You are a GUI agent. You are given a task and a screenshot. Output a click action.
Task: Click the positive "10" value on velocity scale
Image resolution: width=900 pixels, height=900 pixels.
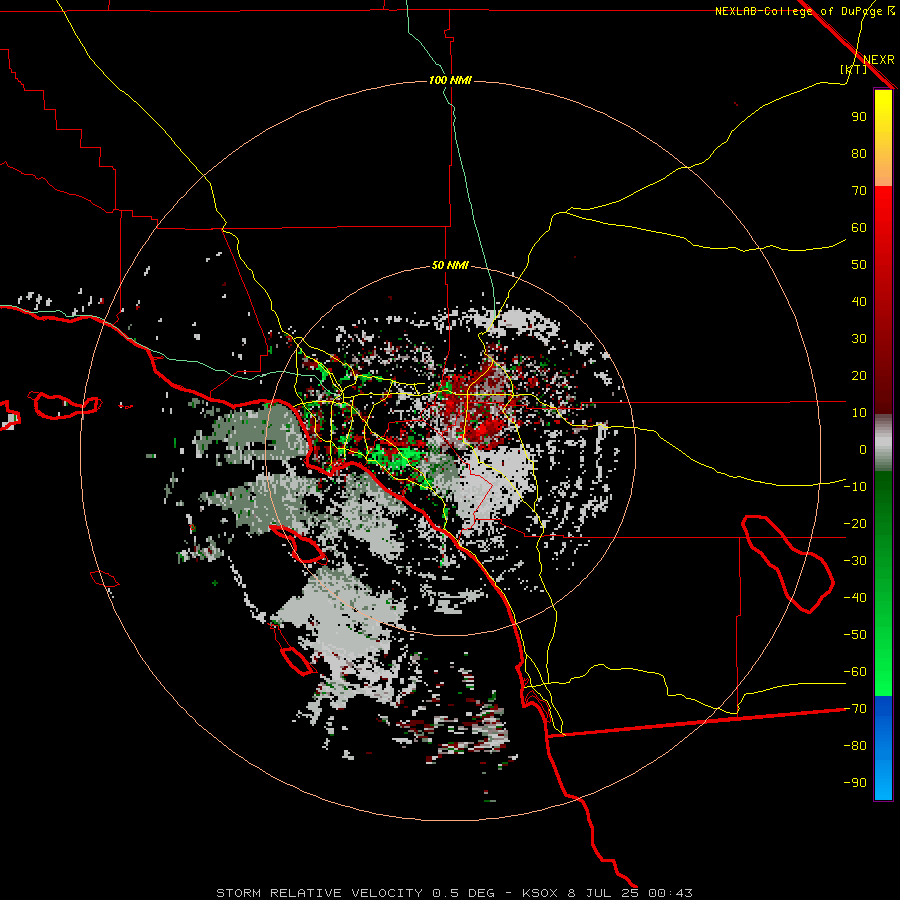(859, 413)
